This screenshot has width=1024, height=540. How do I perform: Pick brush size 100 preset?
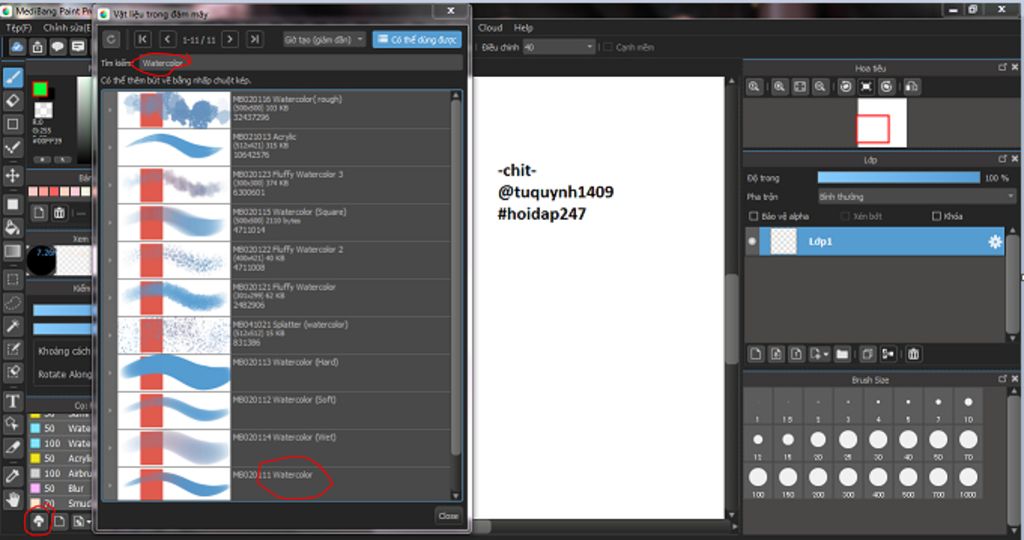[758, 481]
